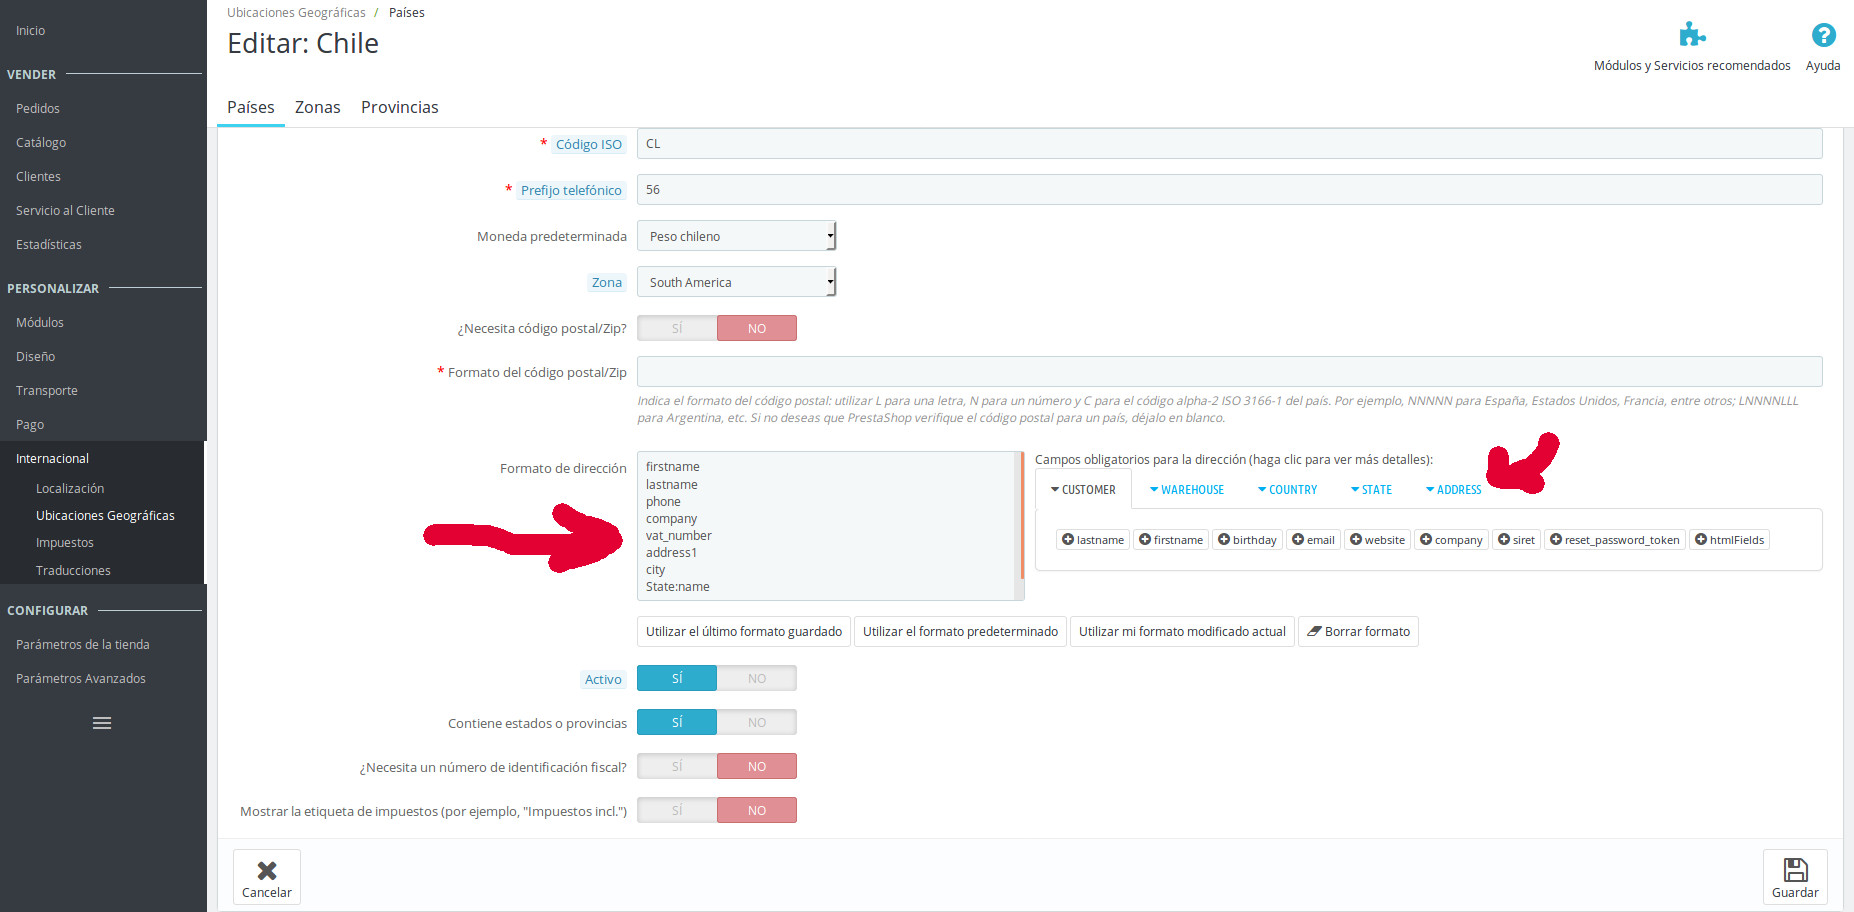This screenshot has height=912, width=1854.
Task: Expand the COUNTRY fields tab
Action: tap(1288, 490)
